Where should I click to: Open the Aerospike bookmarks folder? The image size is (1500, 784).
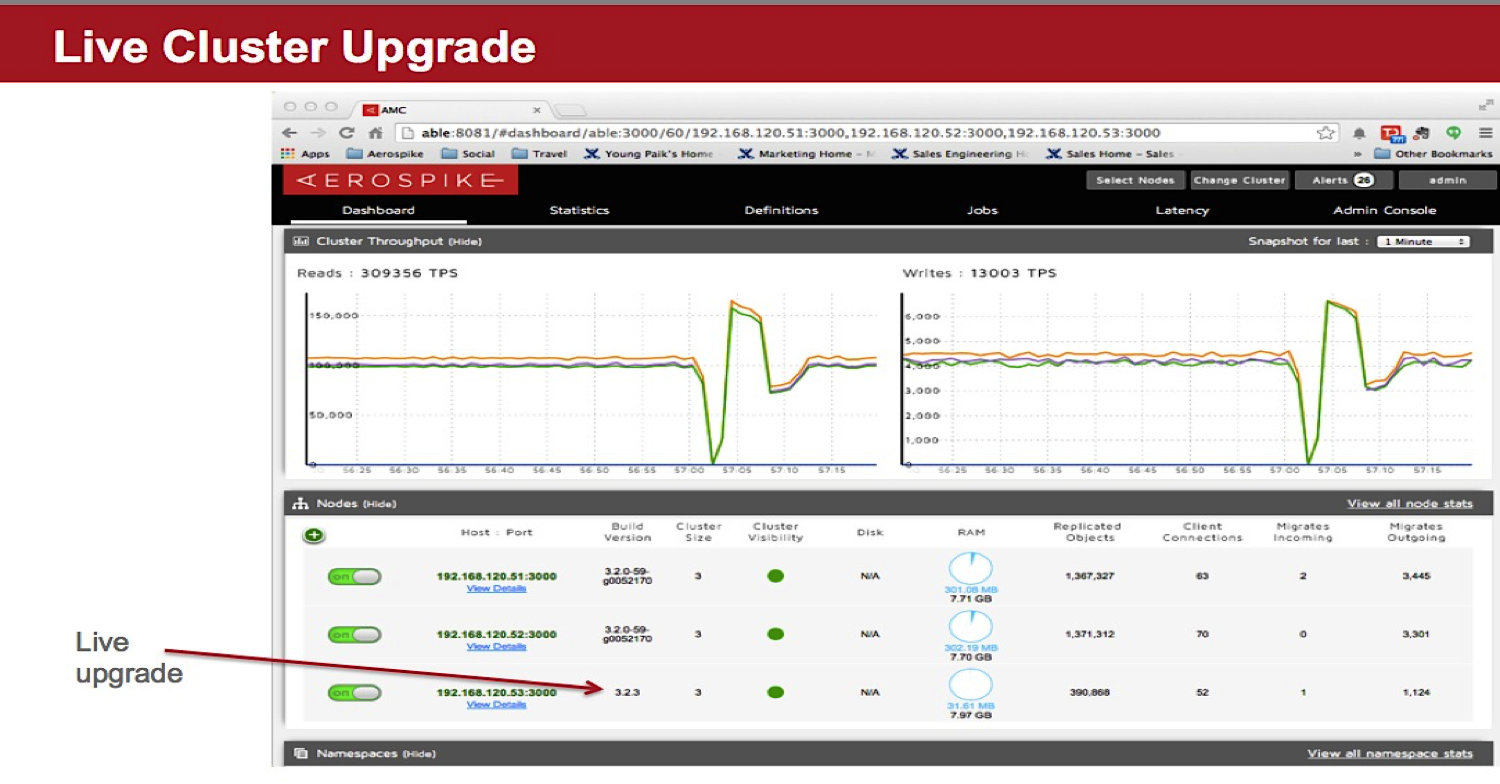point(385,154)
